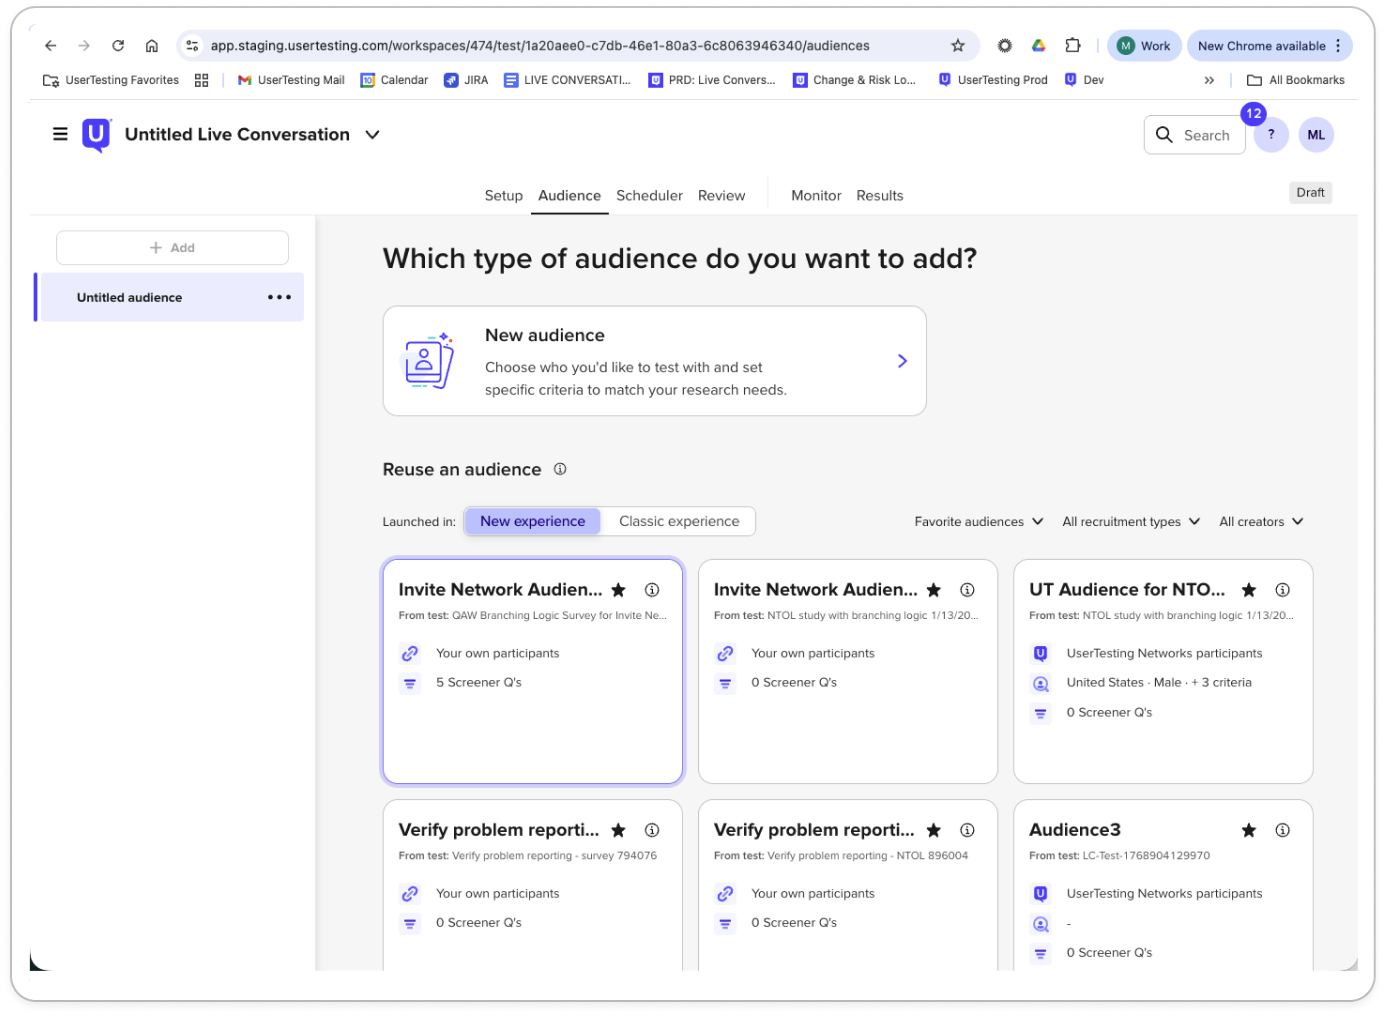Screen dimensions: 1386x1016
Task: Select the Classic experience toggle
Action: click(679, 521)
